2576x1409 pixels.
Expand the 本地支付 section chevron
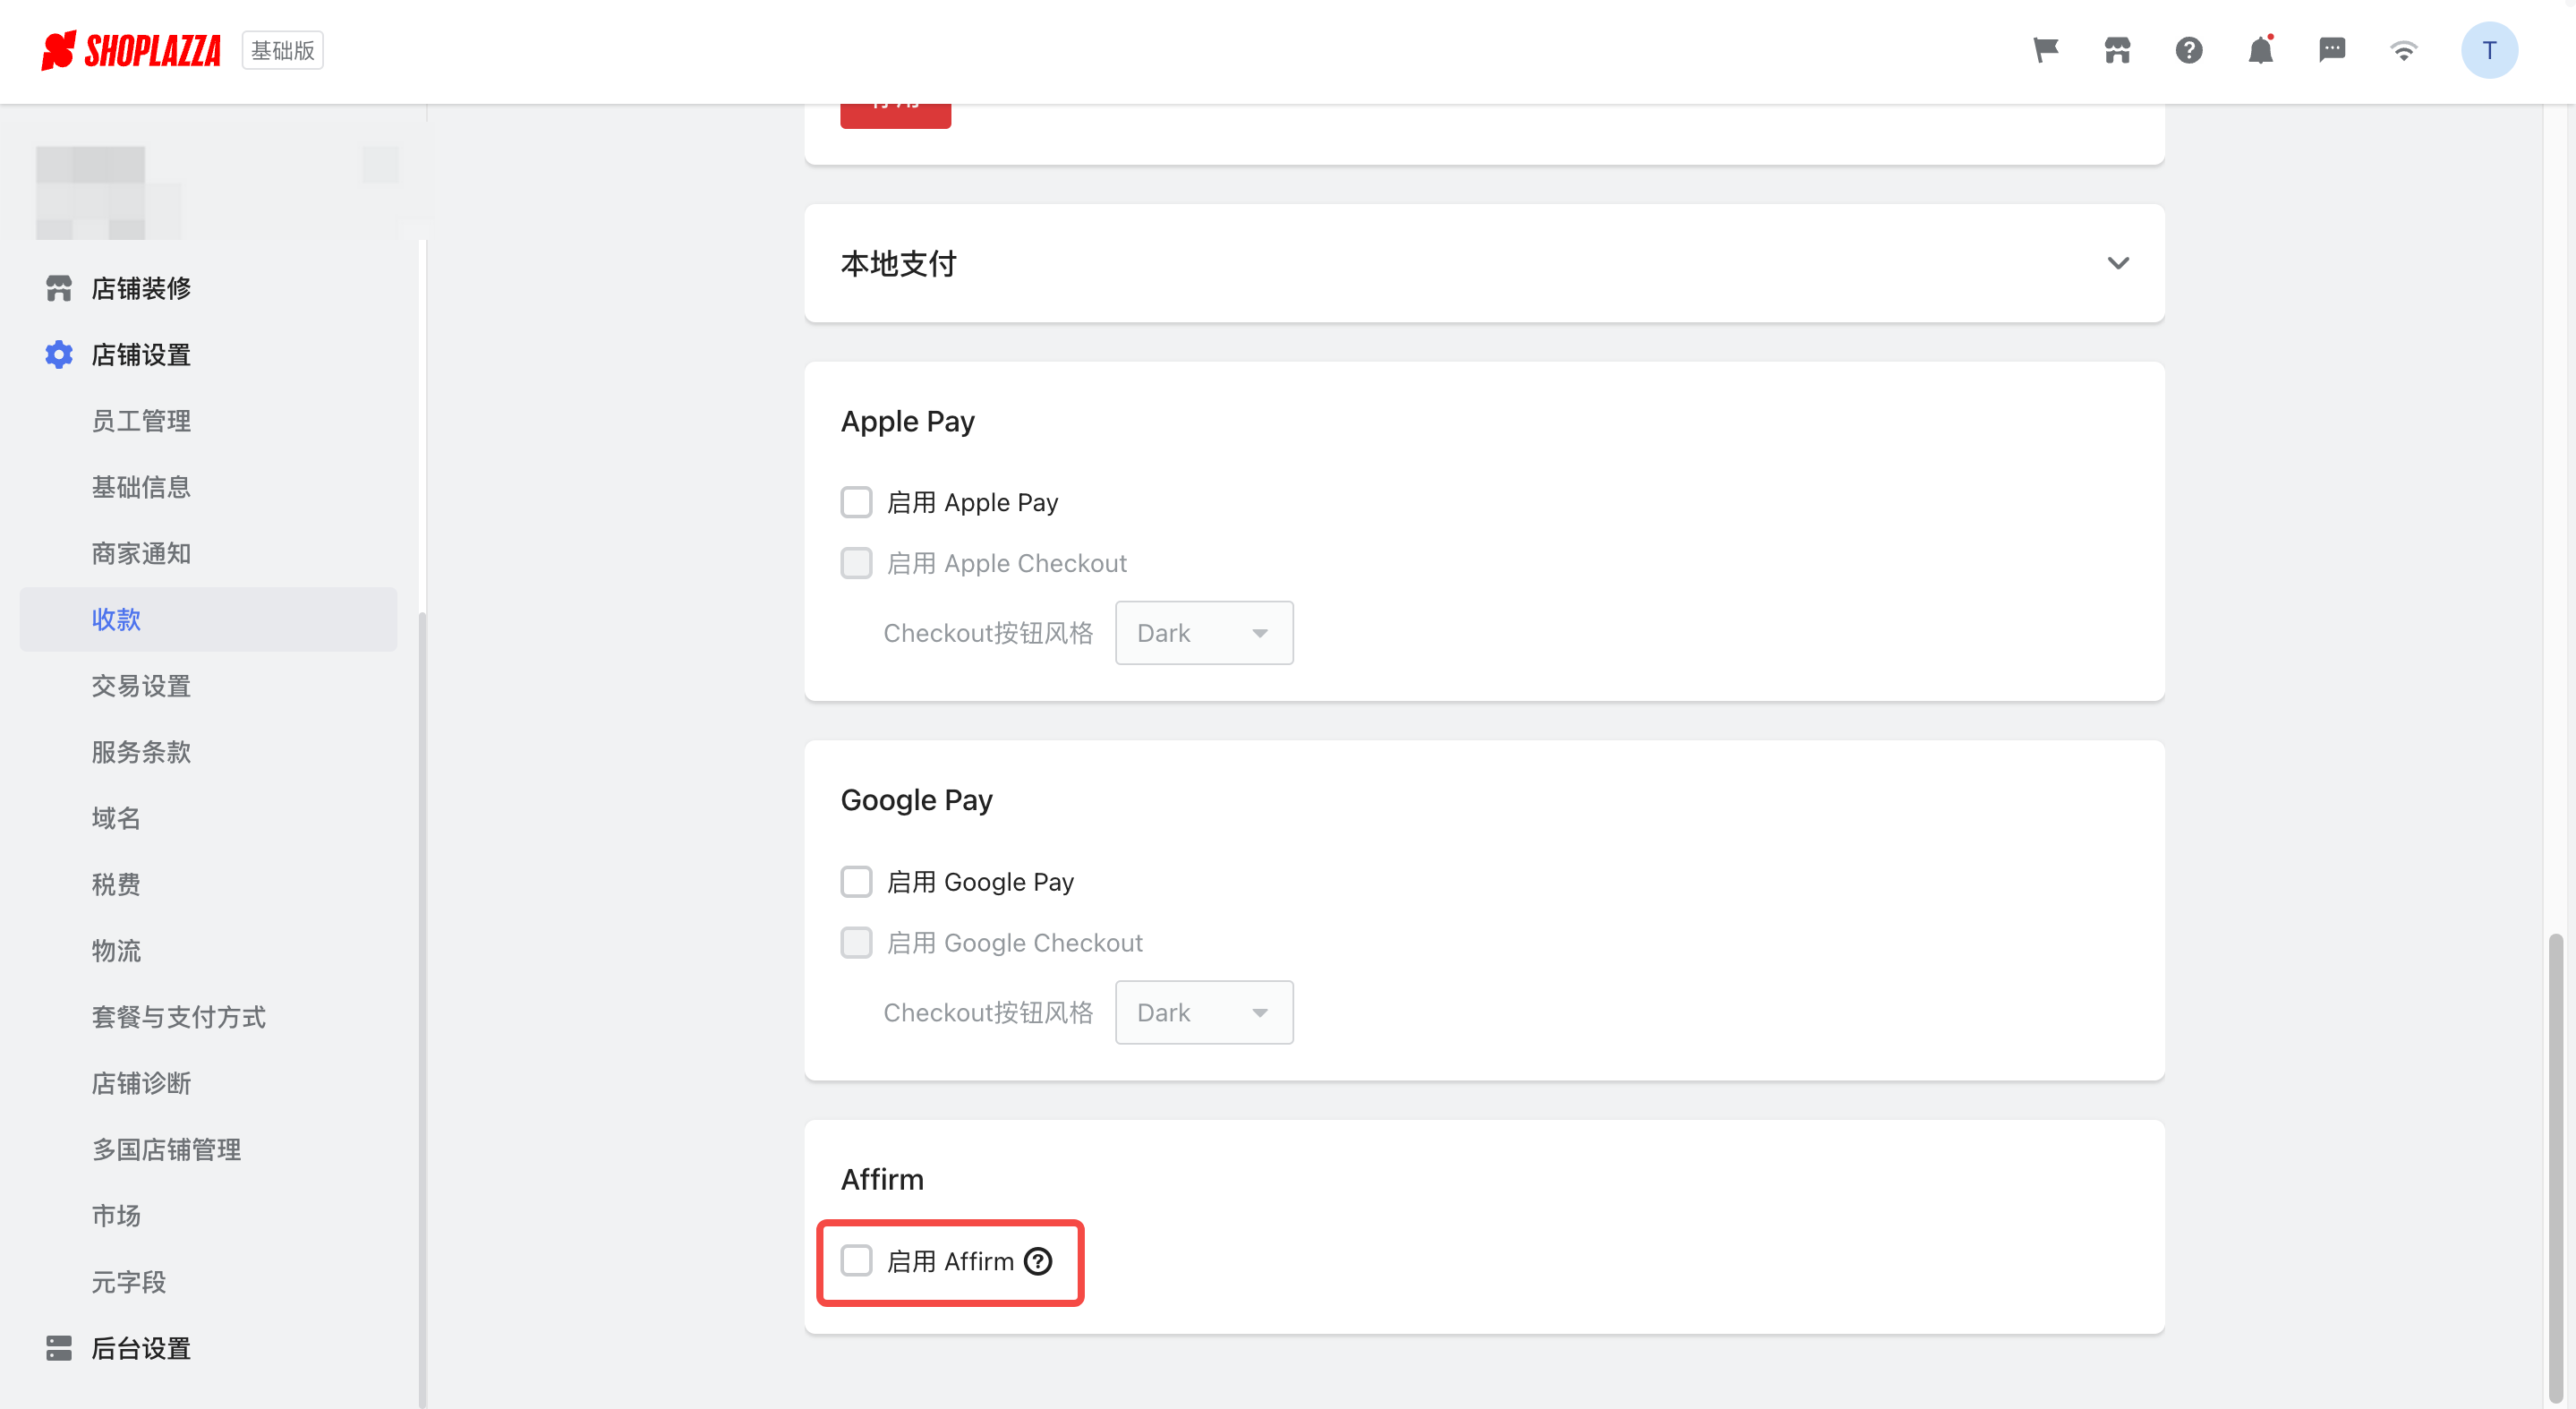point(2118,263)
